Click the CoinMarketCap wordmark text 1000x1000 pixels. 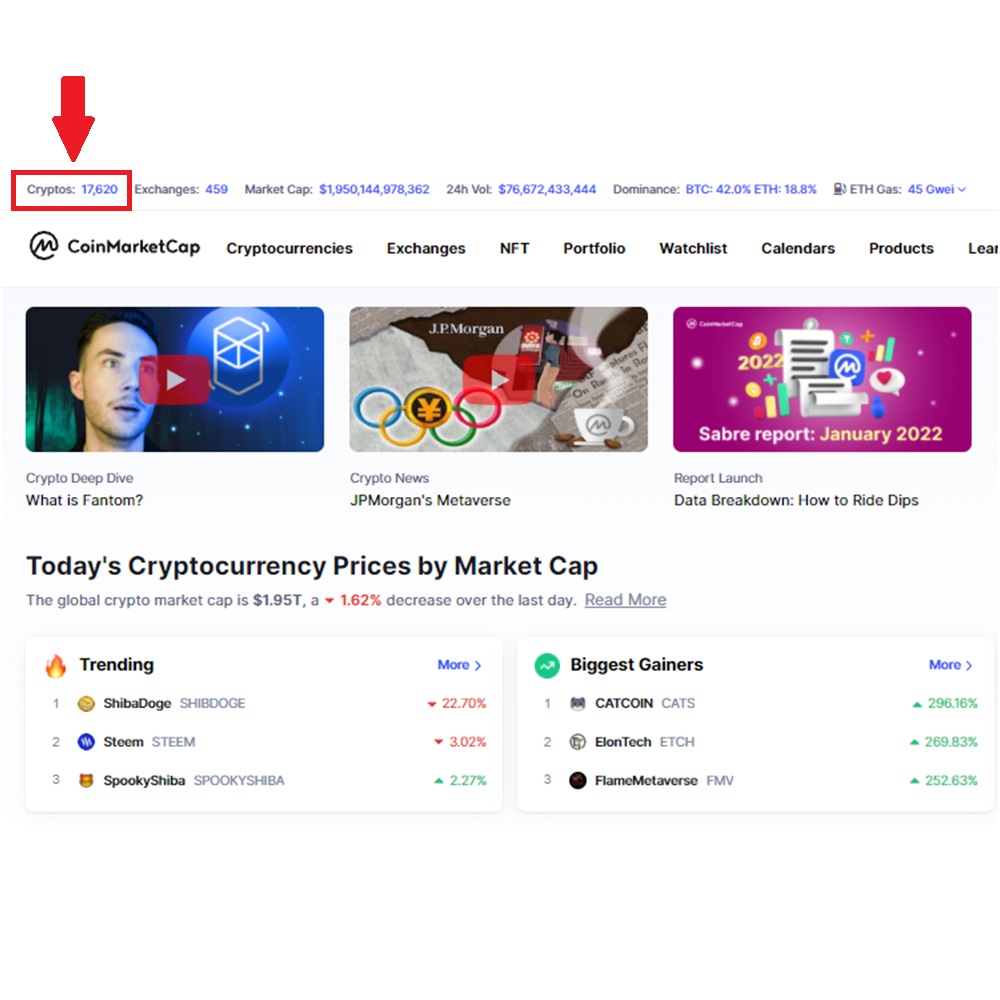134,247
